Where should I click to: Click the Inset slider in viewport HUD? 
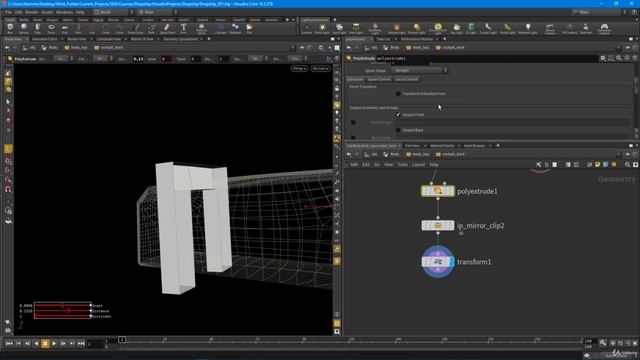pos(62,305)
